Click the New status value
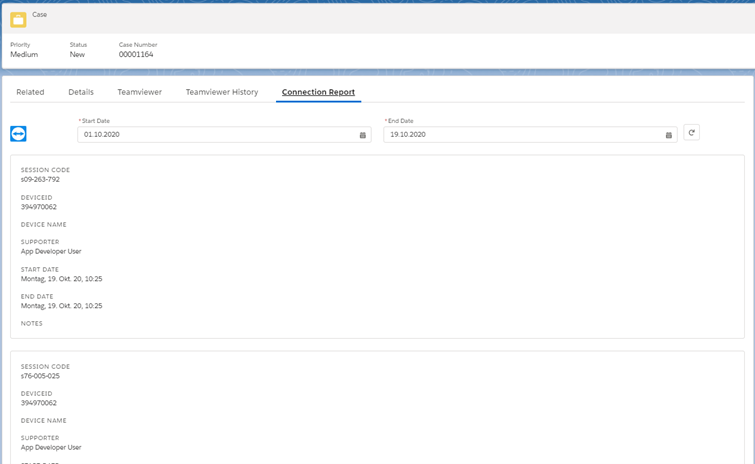This screenshot has width=755, height=464. [77, 54]
